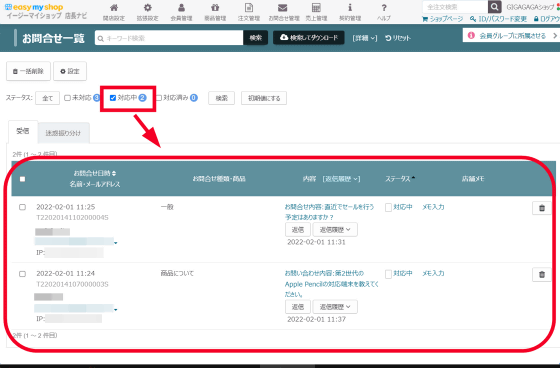Uncheck the 対応中 status filter checkbox

pyautogui.click(x=113, y=98)
